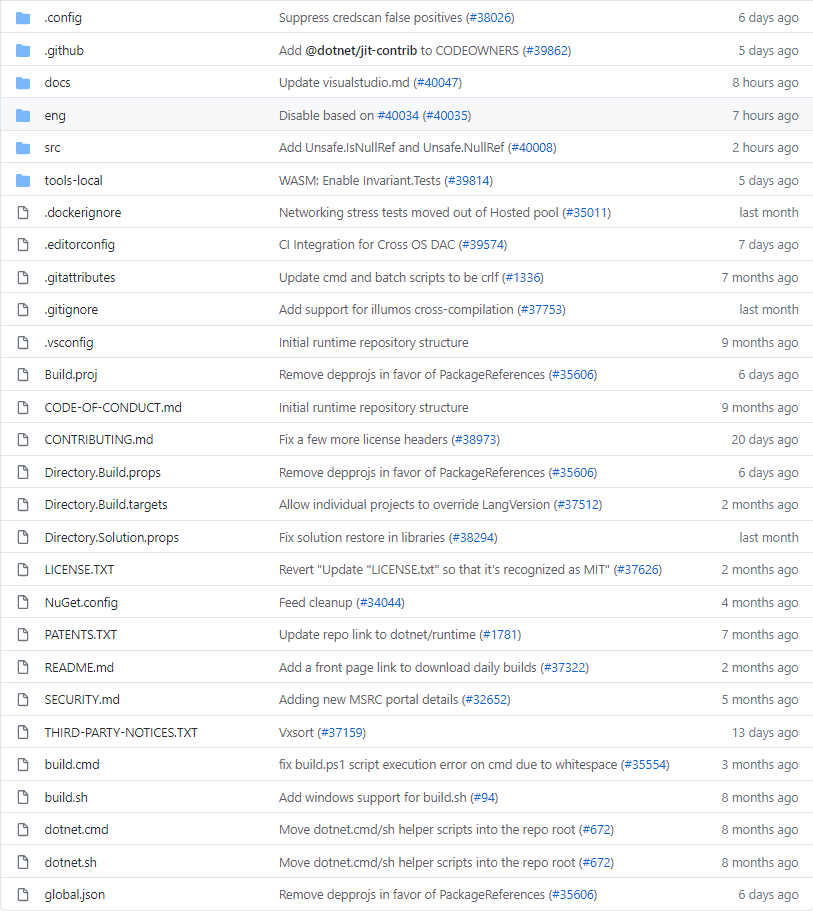Open the CONTRIBUTING.md file
This screenshot has width=813, height=911.
pyautogui.click(x=99, y=440)
